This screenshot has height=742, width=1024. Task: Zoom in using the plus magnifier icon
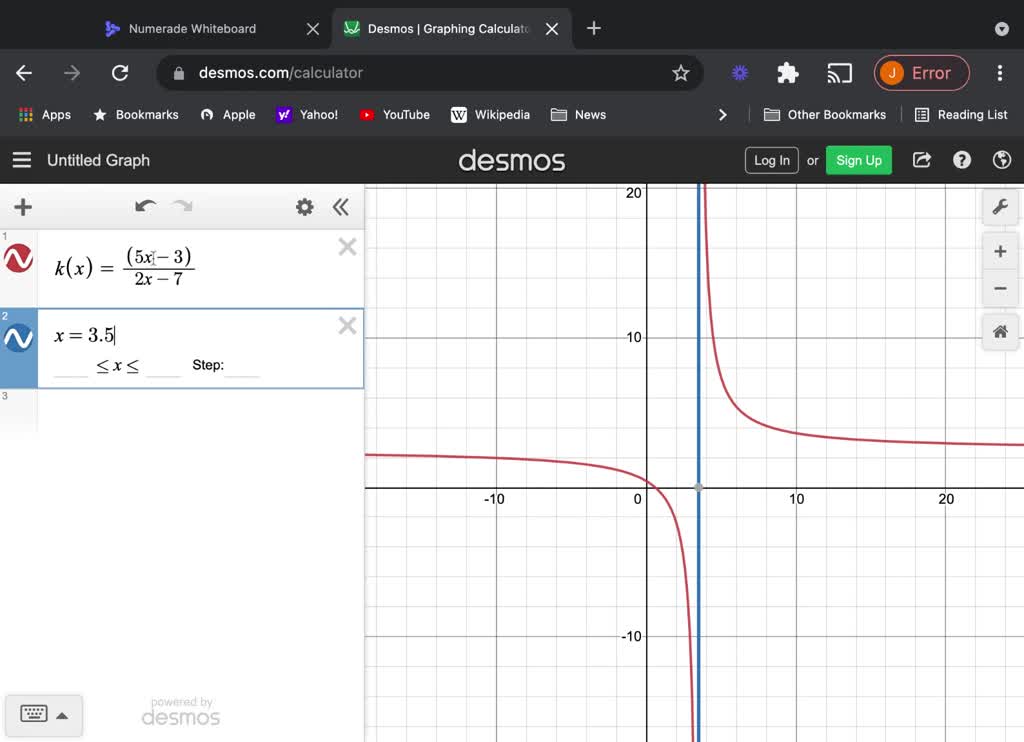(x=1000, y=251)
